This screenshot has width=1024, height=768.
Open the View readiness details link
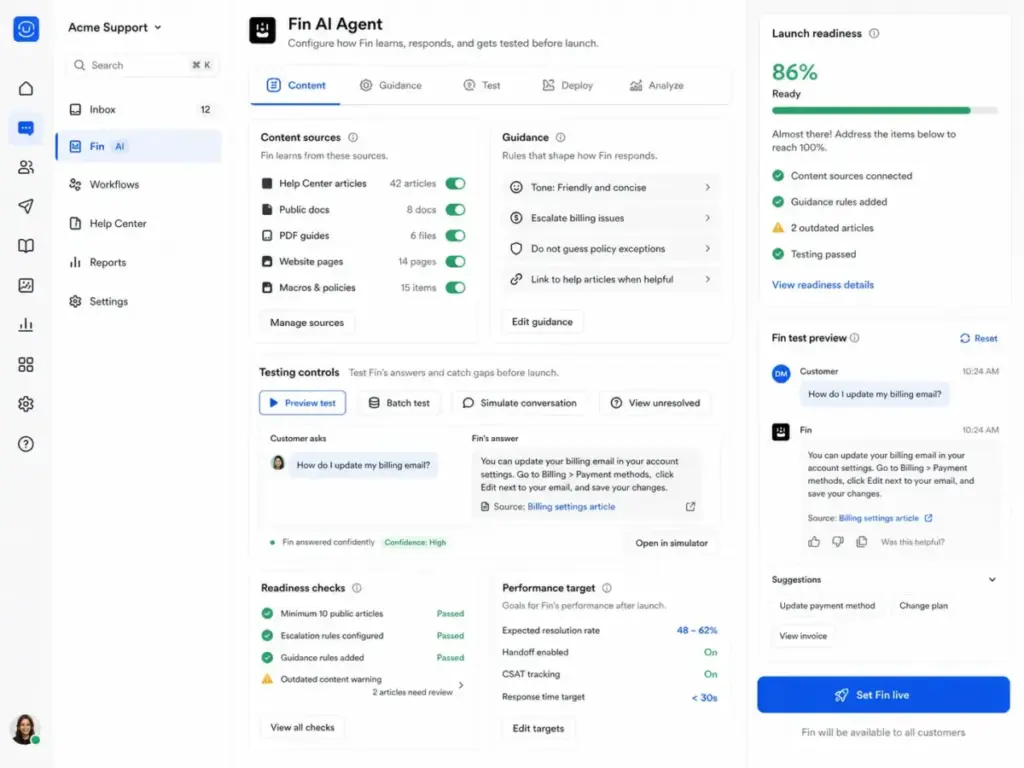pyautogui.click(x=822, y=285)
